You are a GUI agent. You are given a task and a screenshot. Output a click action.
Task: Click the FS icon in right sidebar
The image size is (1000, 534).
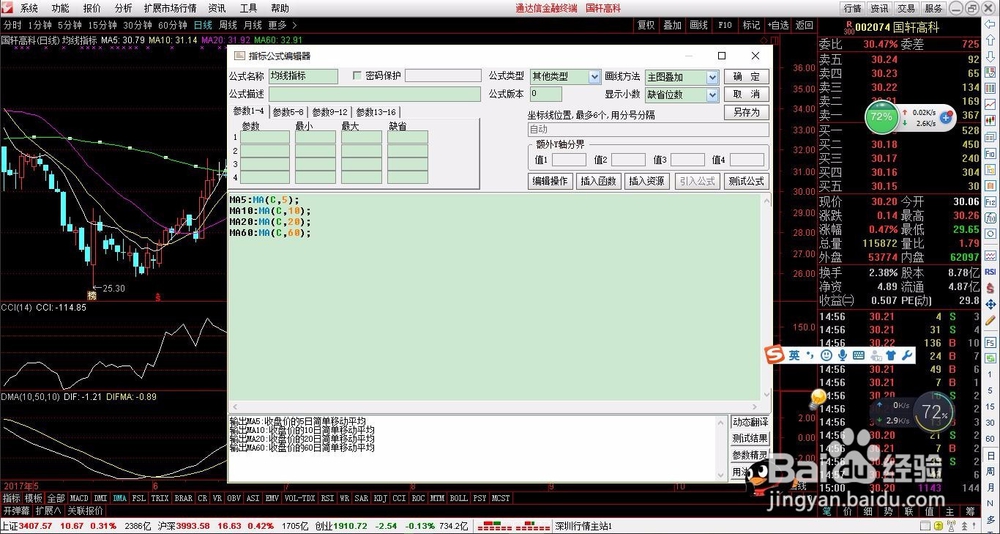pyautogui.click(x=990, y=343)
